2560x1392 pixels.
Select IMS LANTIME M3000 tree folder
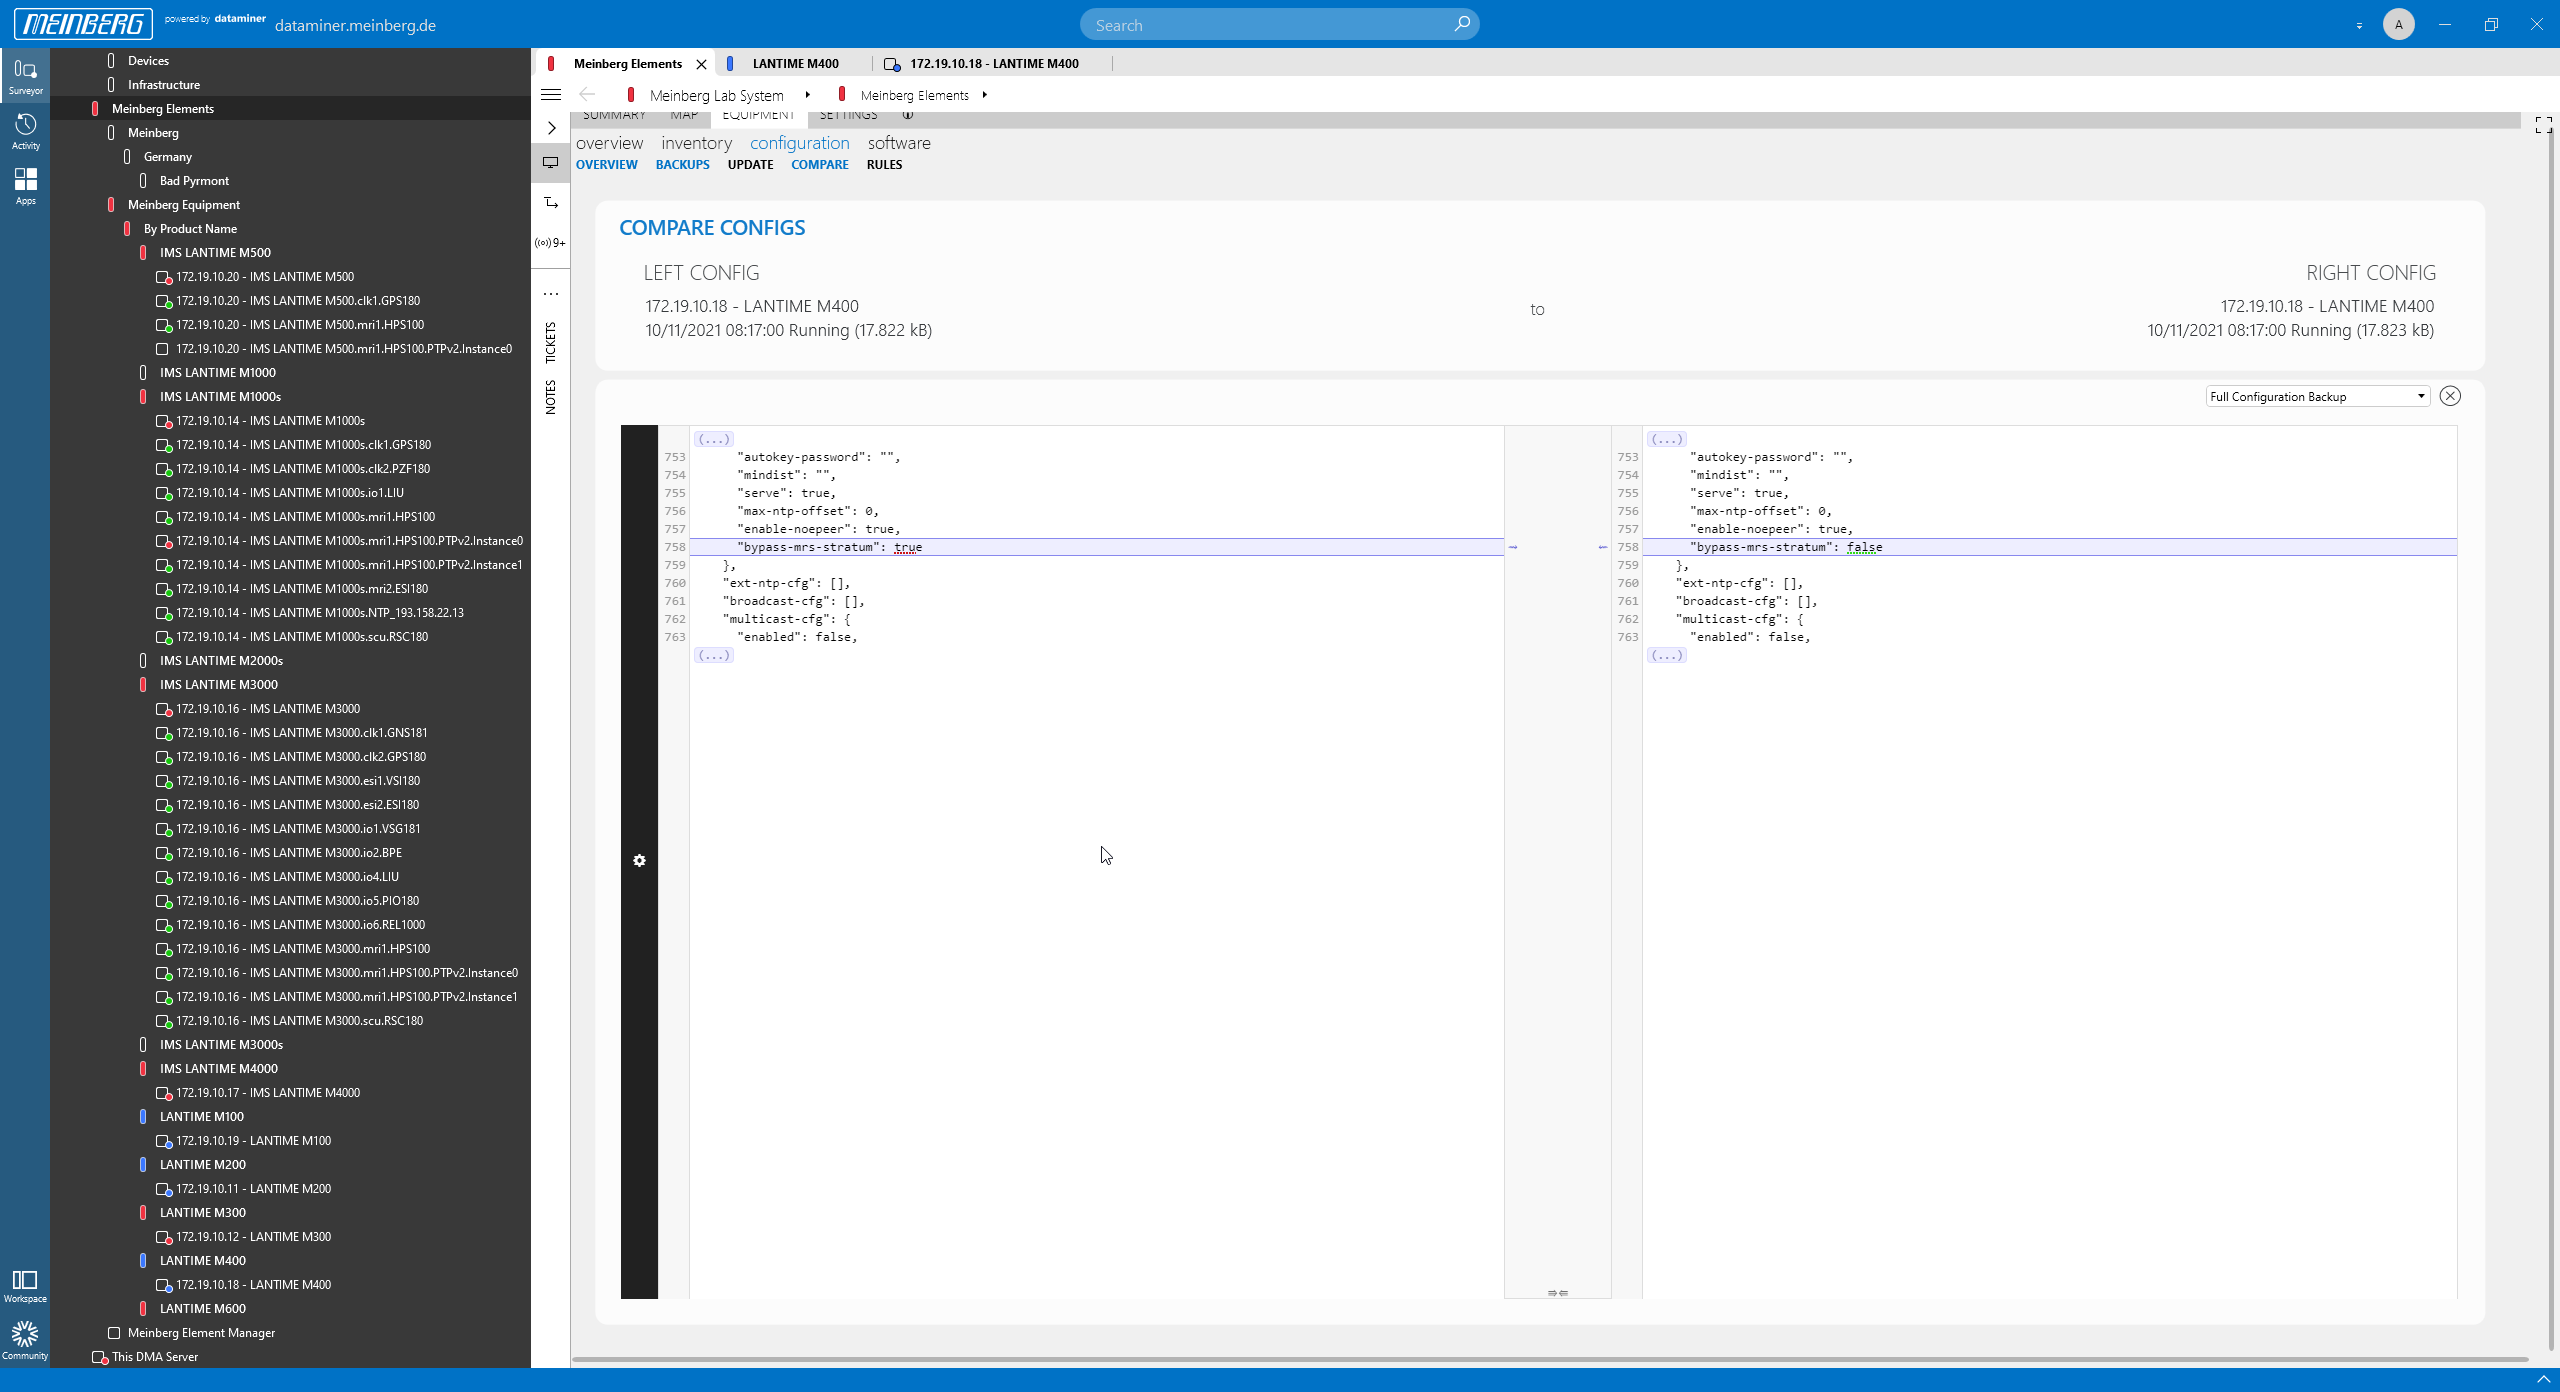click(x=219, y=685)
